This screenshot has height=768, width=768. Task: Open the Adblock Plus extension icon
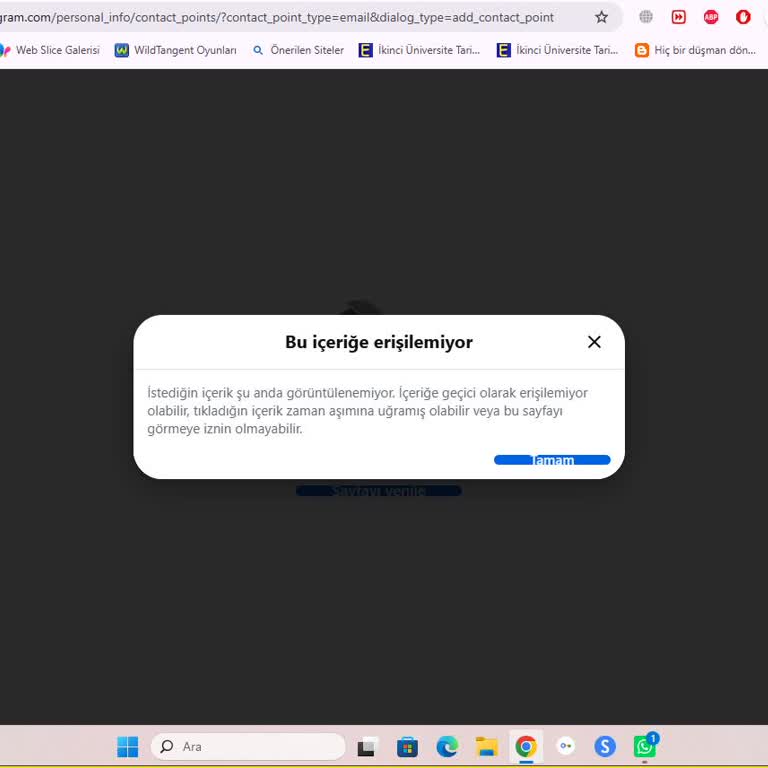pos(711,17)
